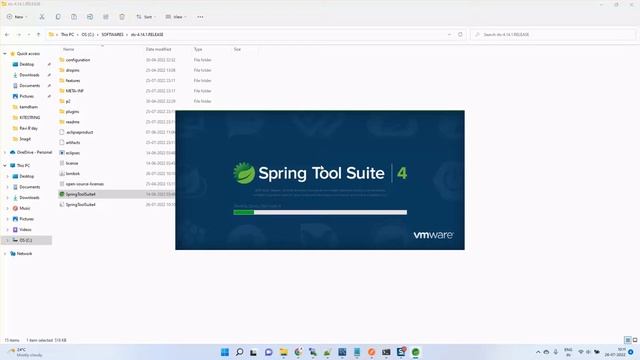Screen dimensions: 640x360
Task: Click the Copy icon in toolbar
Action: [58, 17]
